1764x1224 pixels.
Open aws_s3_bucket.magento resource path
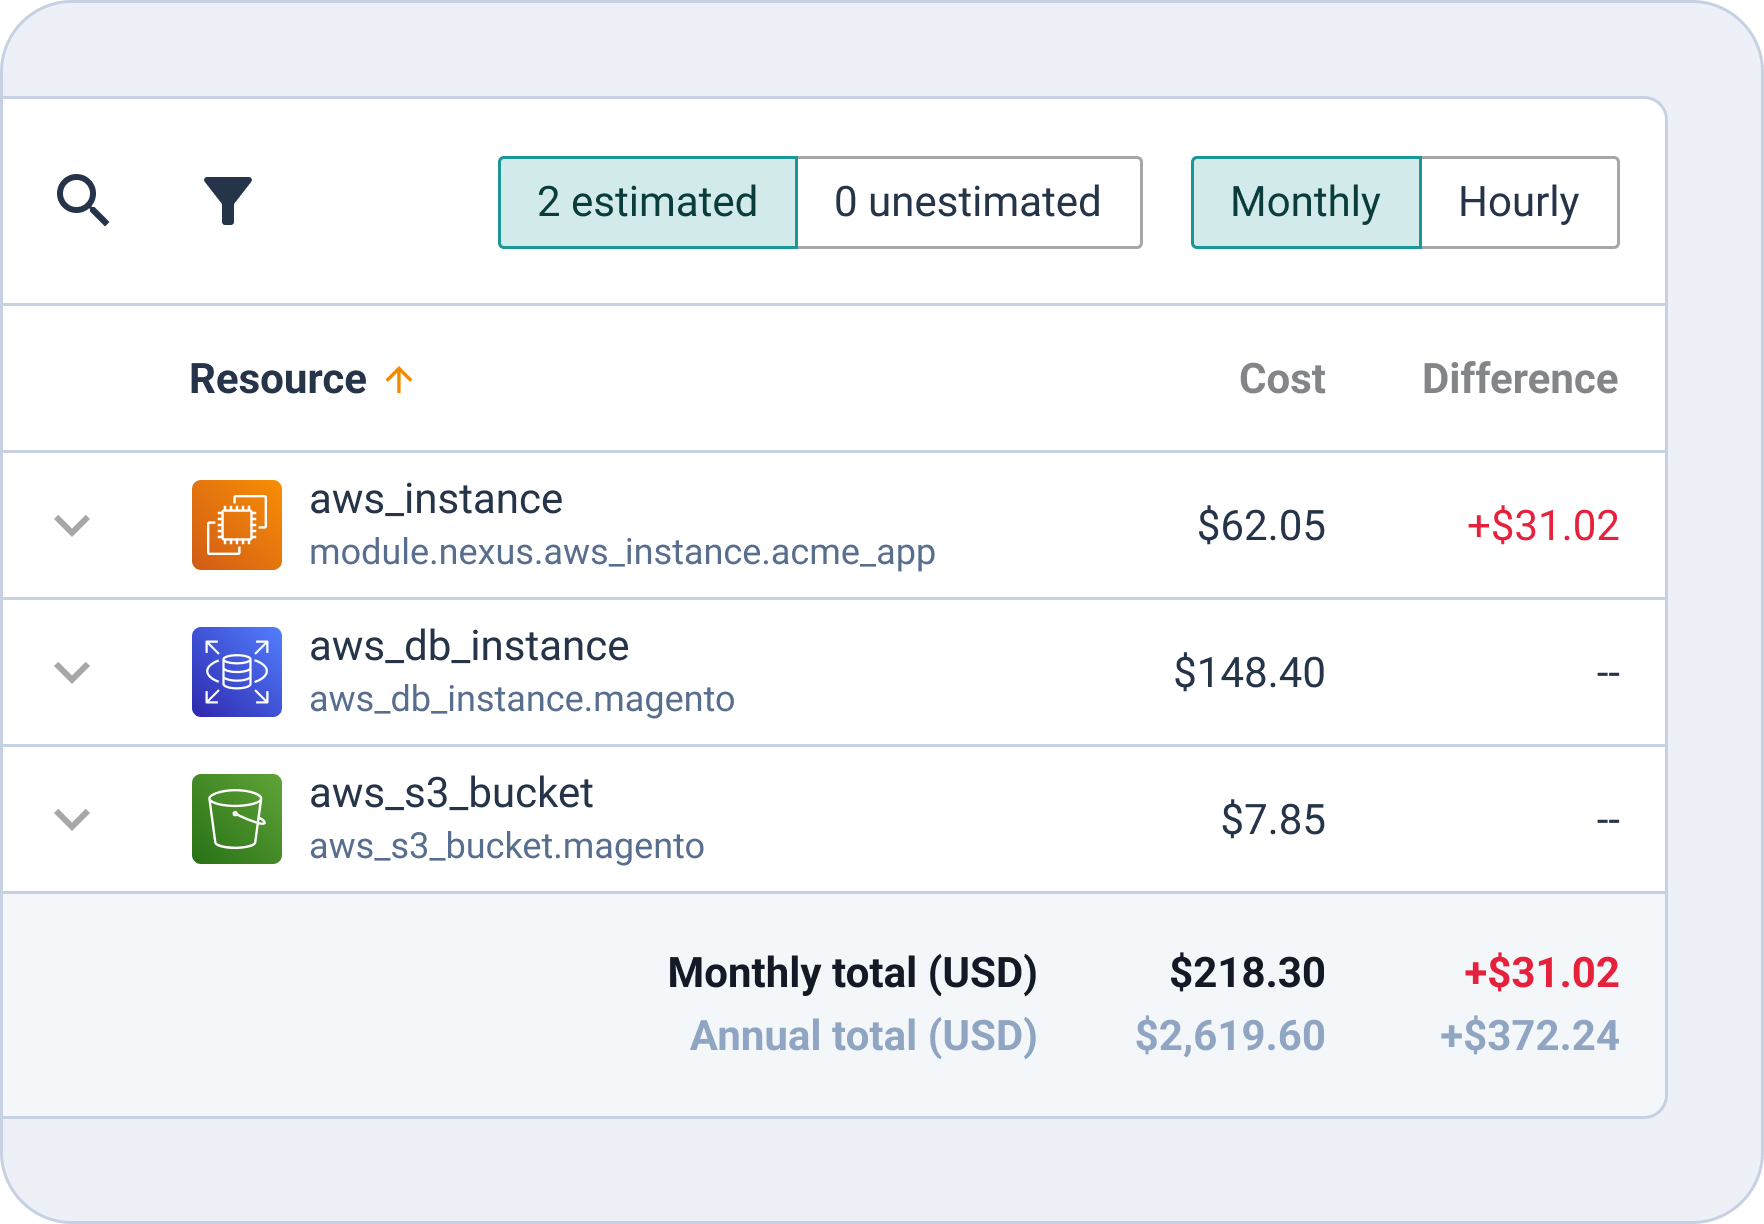point(507,846)
